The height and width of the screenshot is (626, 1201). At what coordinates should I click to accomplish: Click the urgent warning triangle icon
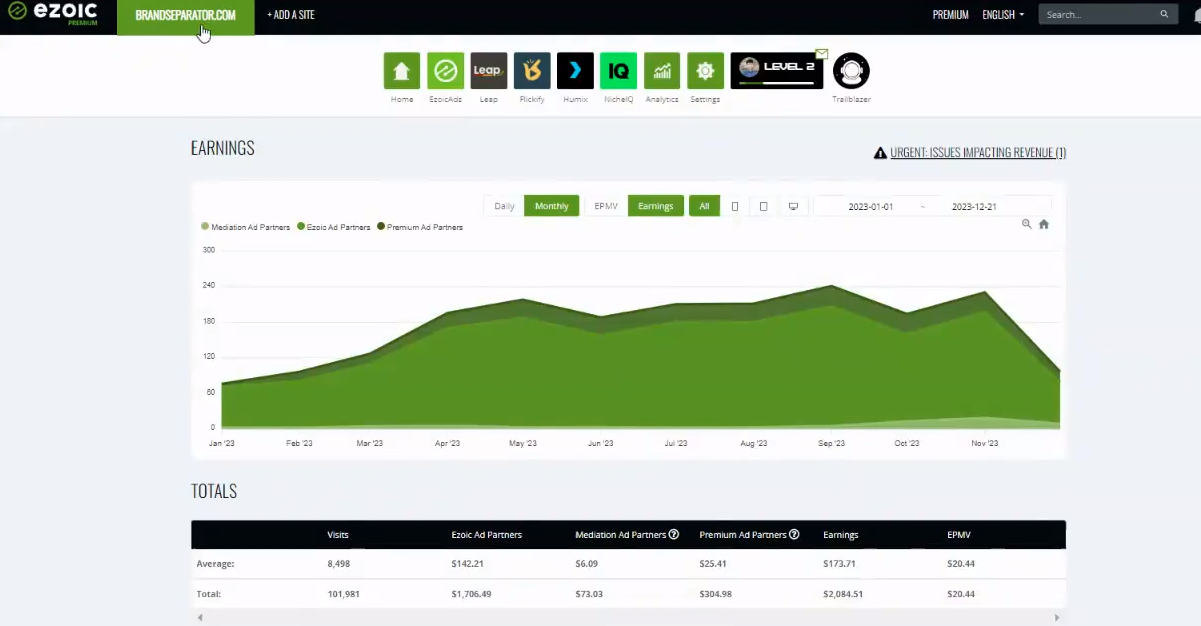click(x=880, y=153)
